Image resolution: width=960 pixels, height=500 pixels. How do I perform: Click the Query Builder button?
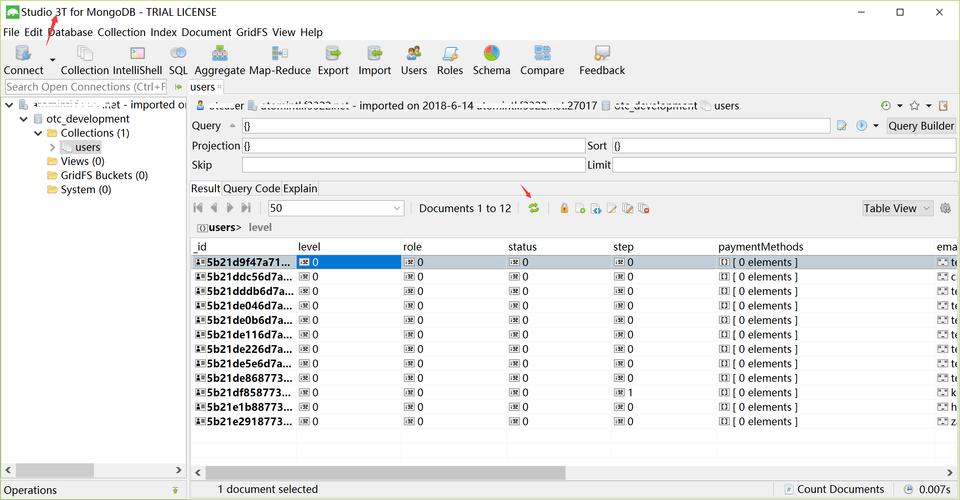921,126
